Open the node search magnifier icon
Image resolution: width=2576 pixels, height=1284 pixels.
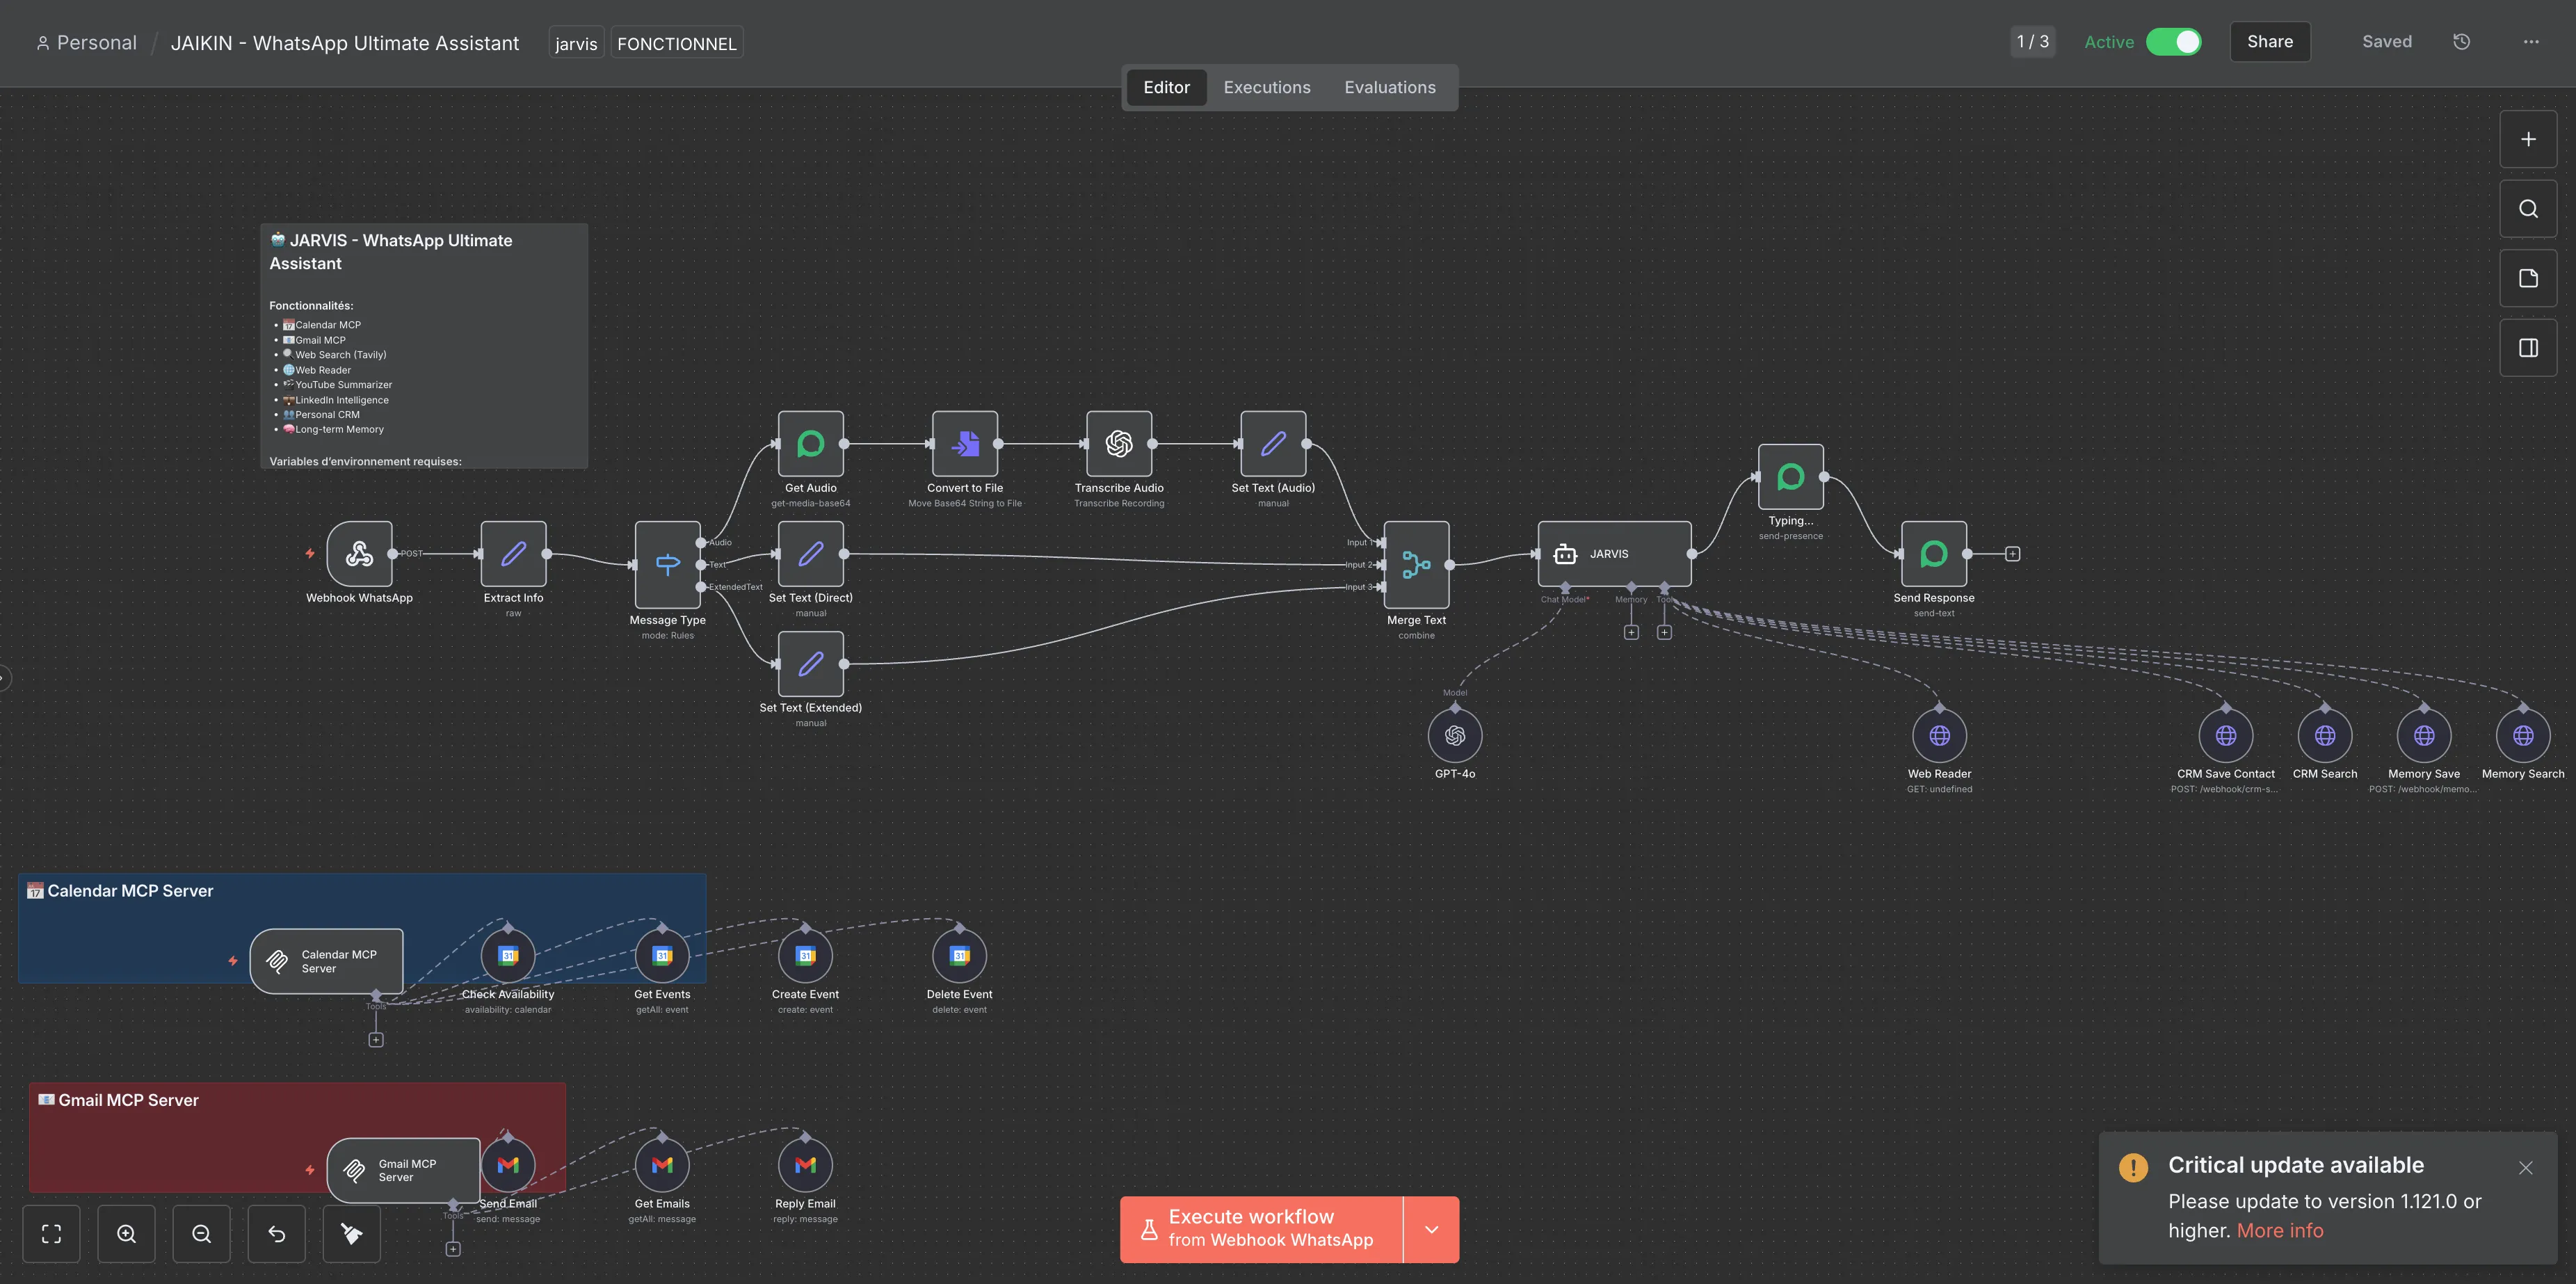tap(2527, 209)
